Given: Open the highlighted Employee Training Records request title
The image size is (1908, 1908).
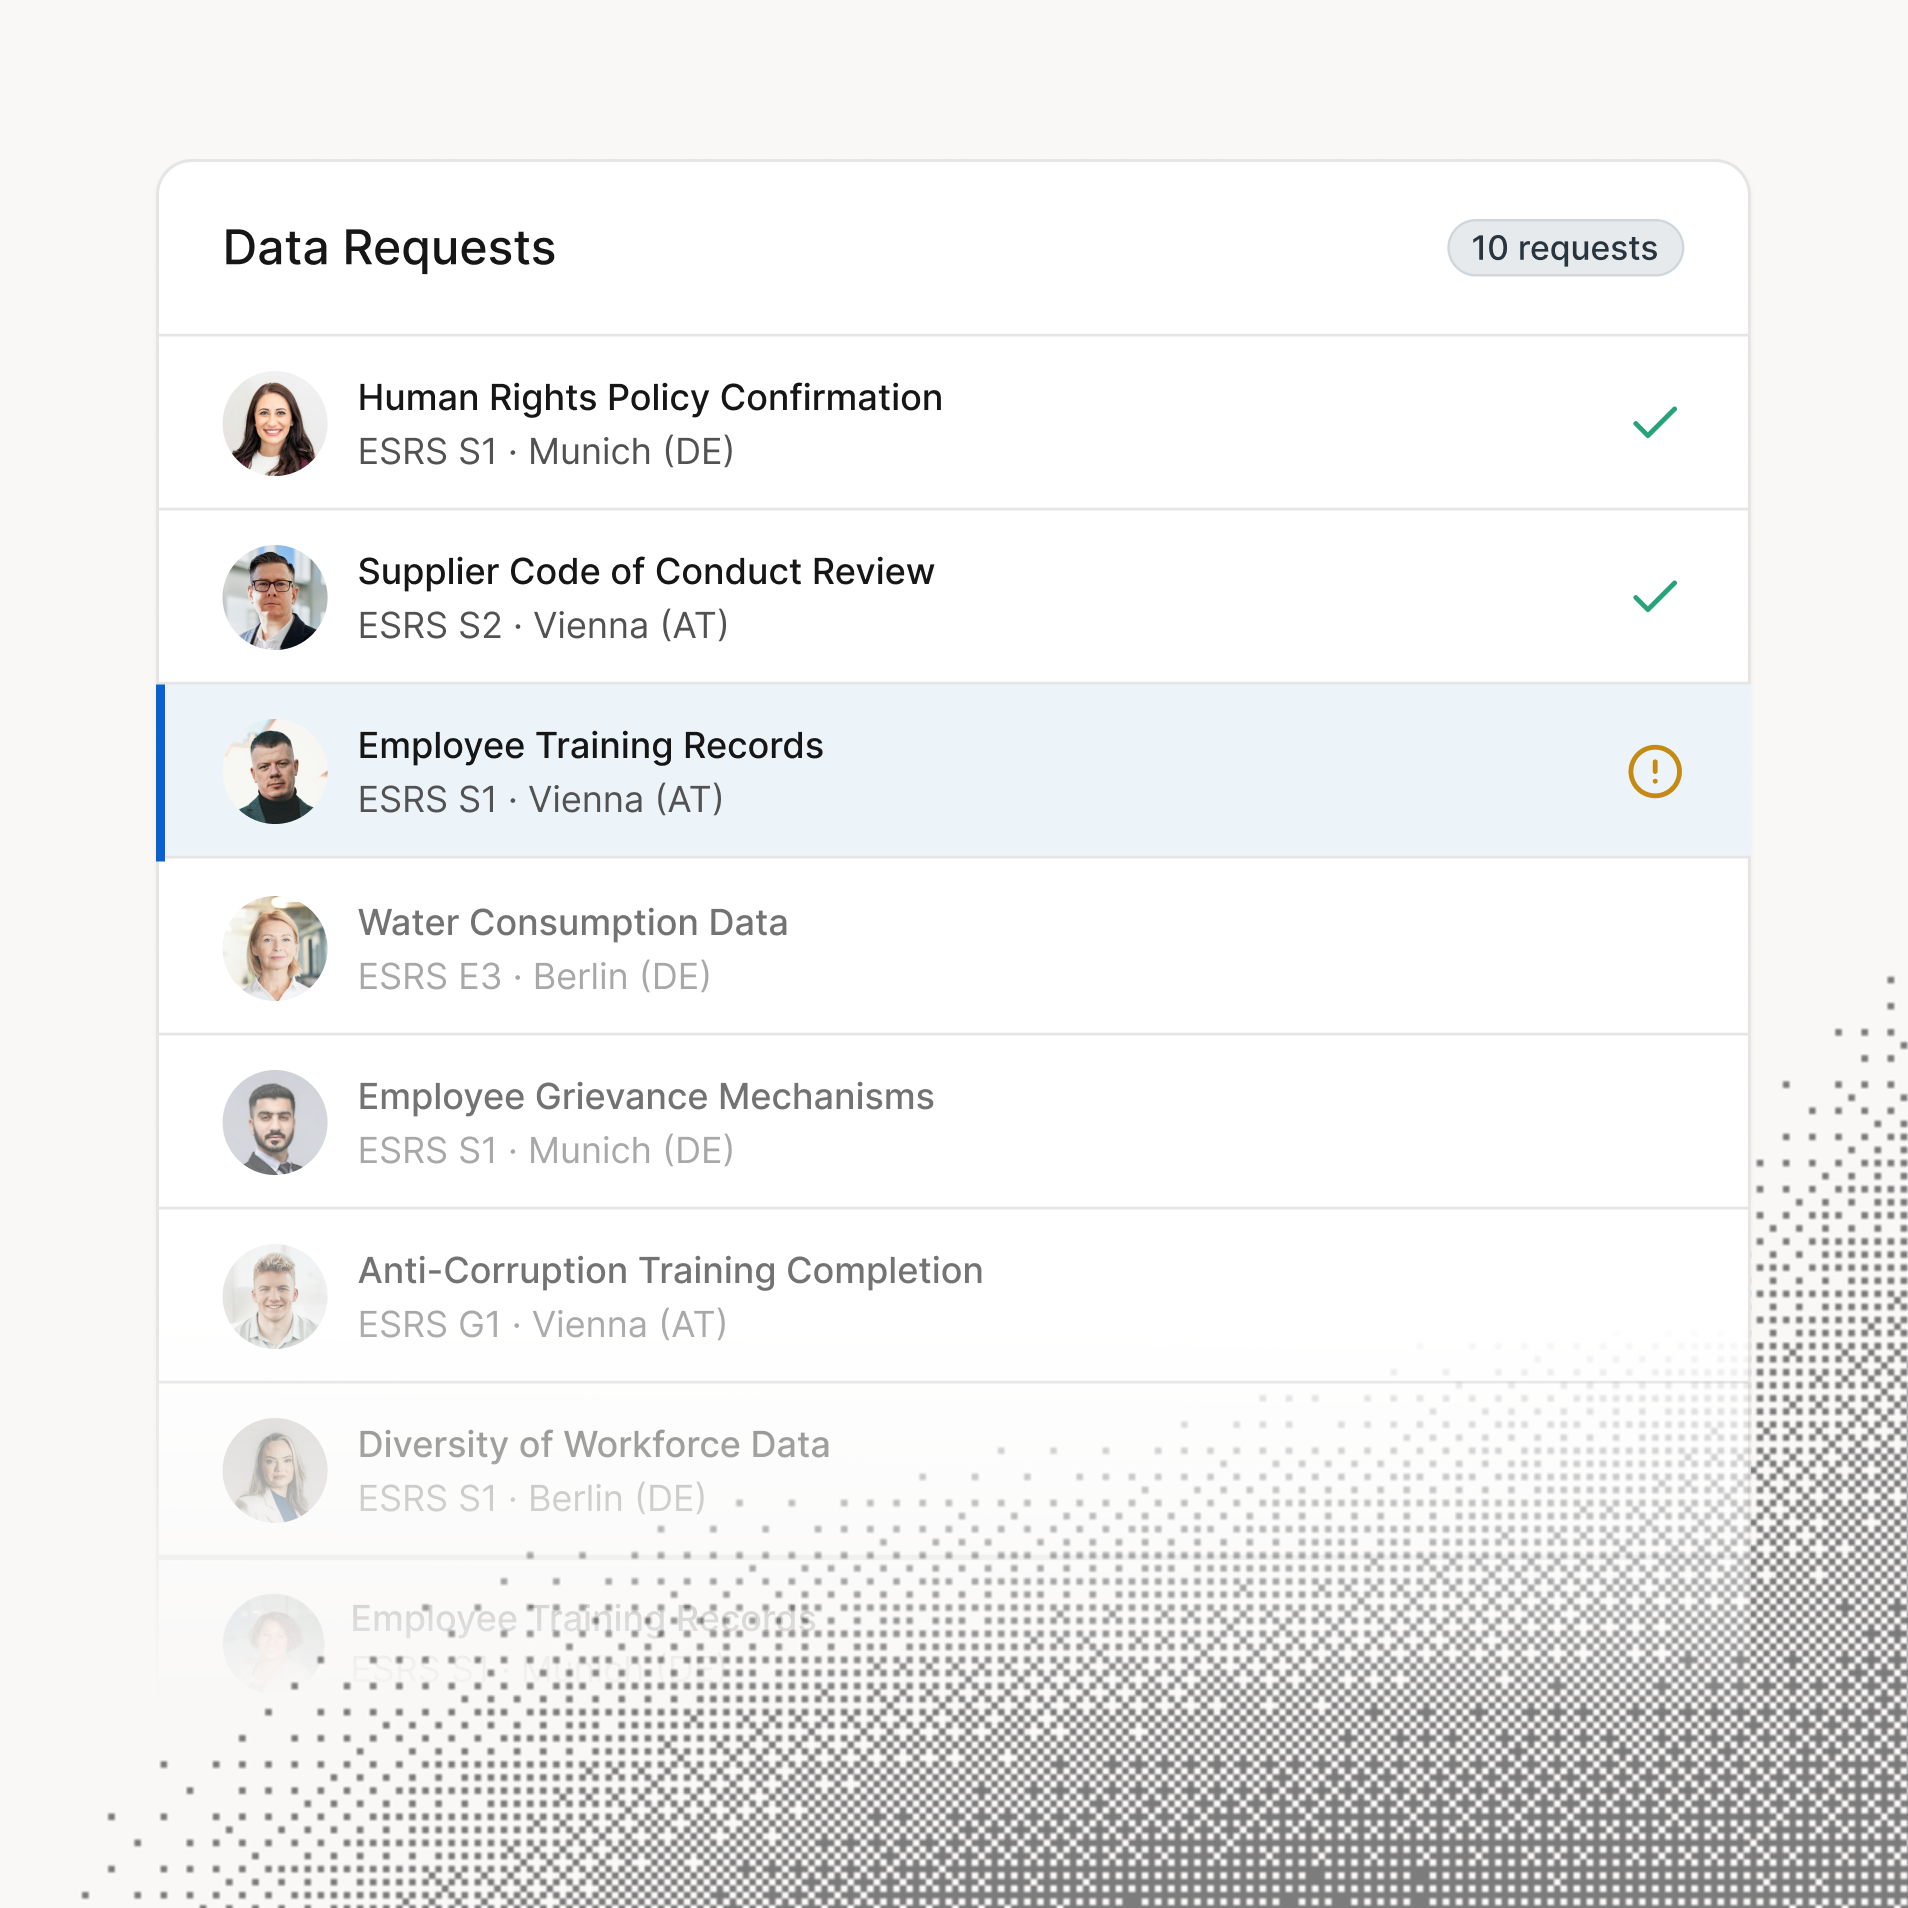Looking at the screenshot, I should (590, 746).
